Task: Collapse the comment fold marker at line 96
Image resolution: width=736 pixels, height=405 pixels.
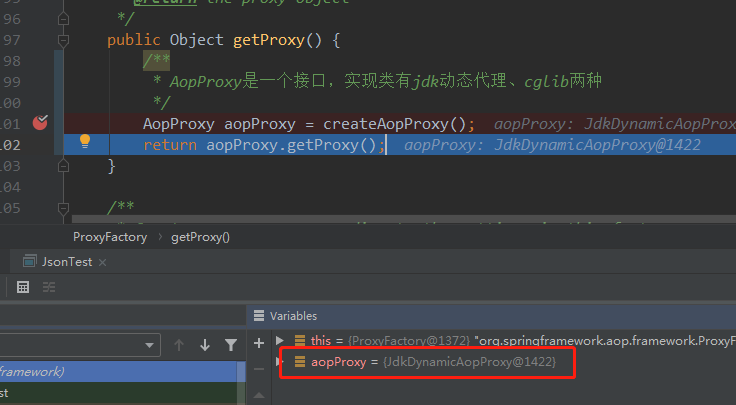Action: coord(63,19)
